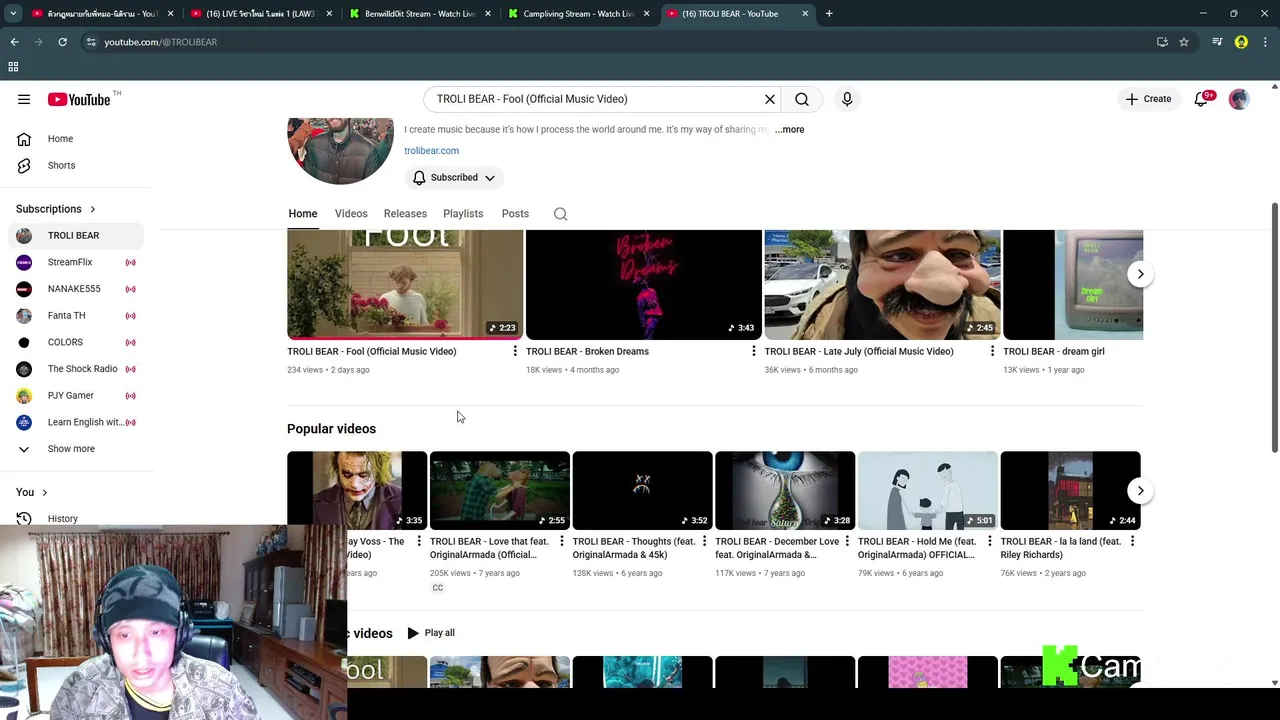Show next Popular videos with arrow
The height and width of the screenshot is (720, 1280).
1140,490
